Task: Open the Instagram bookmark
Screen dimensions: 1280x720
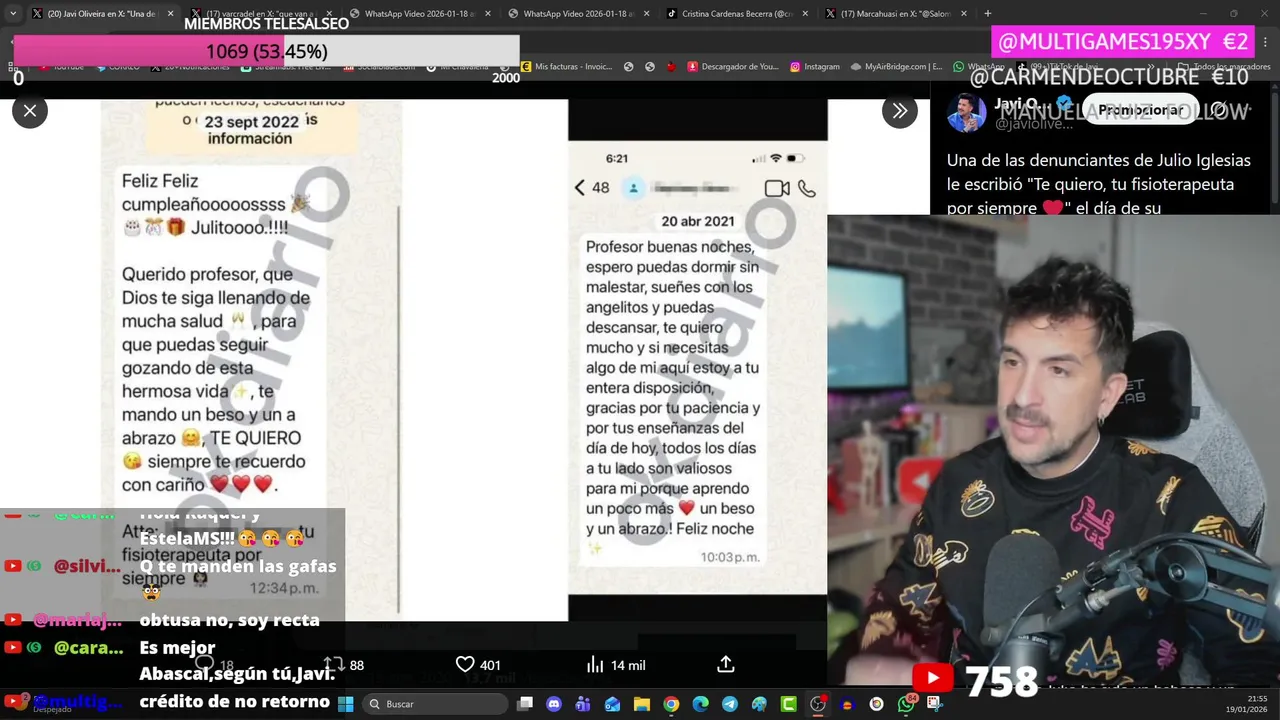Action: point(814,67)
